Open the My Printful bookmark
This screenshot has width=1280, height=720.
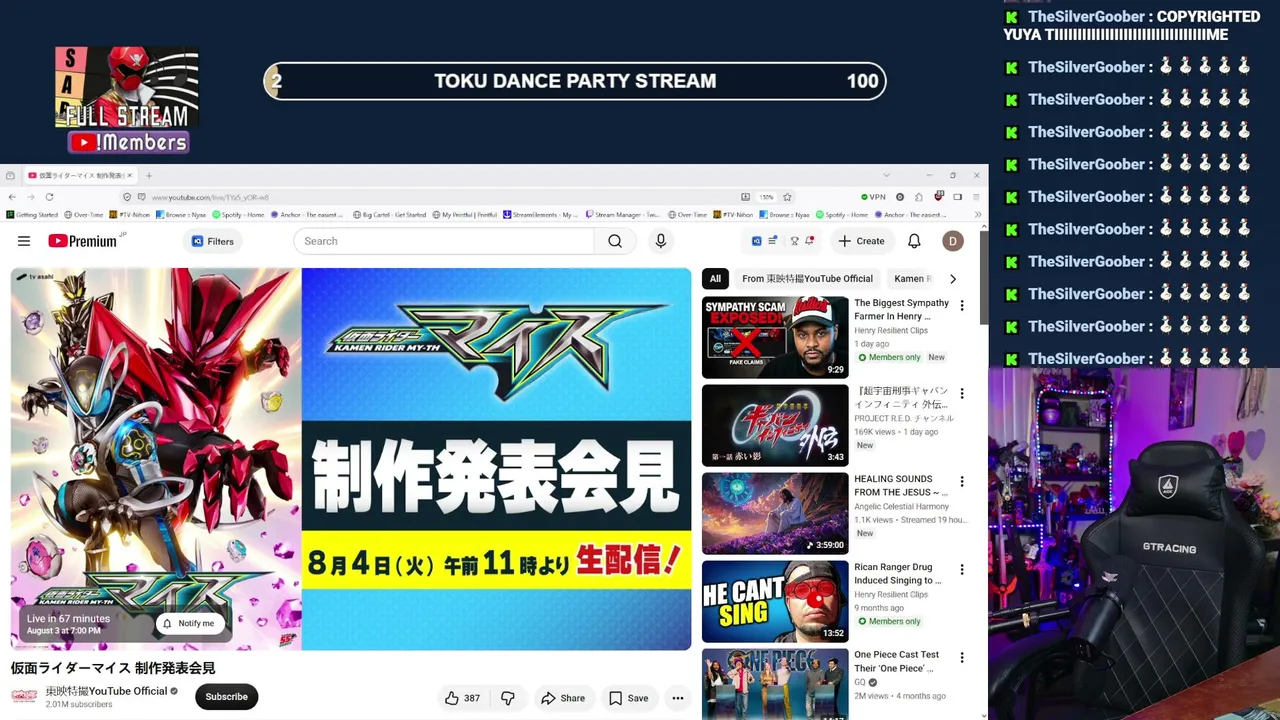point(465,215)
